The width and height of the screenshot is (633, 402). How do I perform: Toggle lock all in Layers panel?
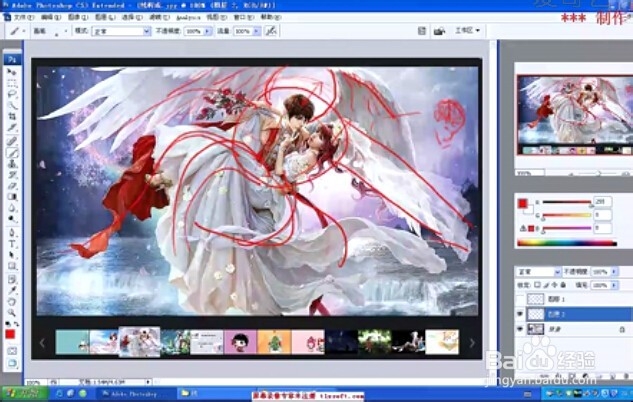pyautogui.click(x=563, y=285)
